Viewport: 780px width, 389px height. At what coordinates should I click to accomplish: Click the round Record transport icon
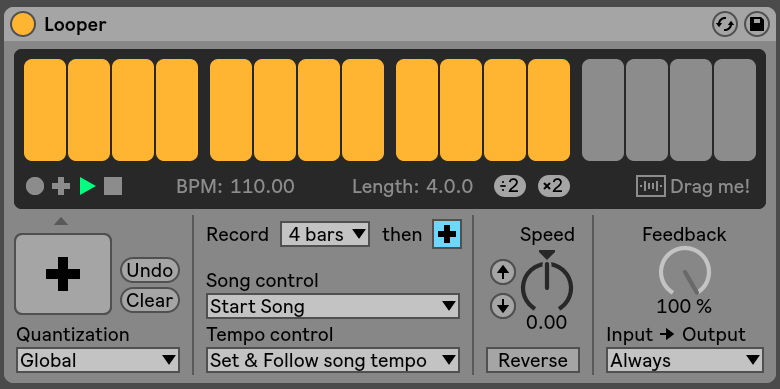coord(35,187)
